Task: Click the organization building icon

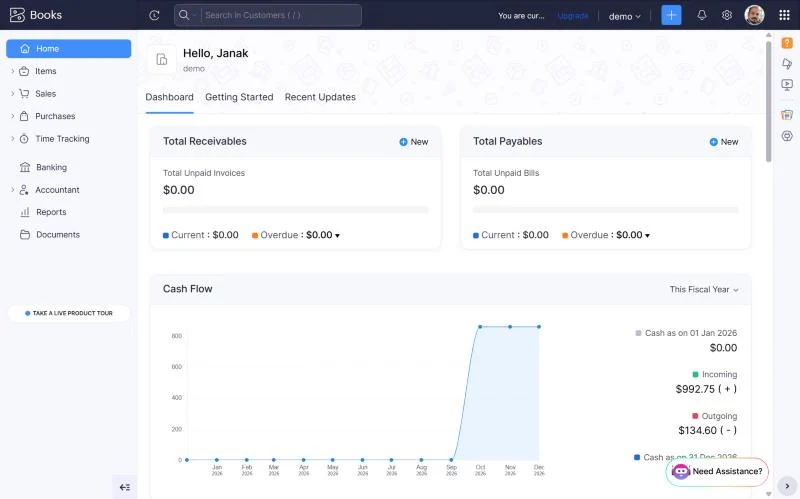Action: (162, 59)
